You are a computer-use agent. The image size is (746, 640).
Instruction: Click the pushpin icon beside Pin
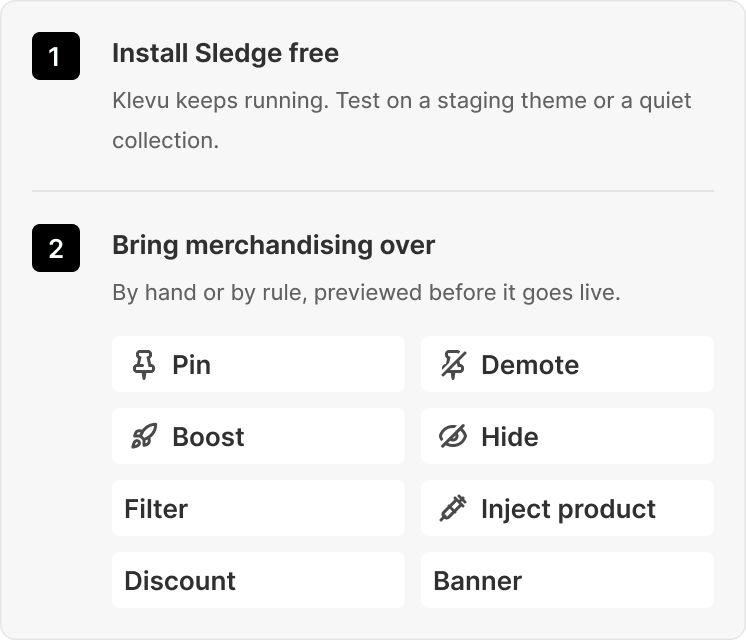144,365
